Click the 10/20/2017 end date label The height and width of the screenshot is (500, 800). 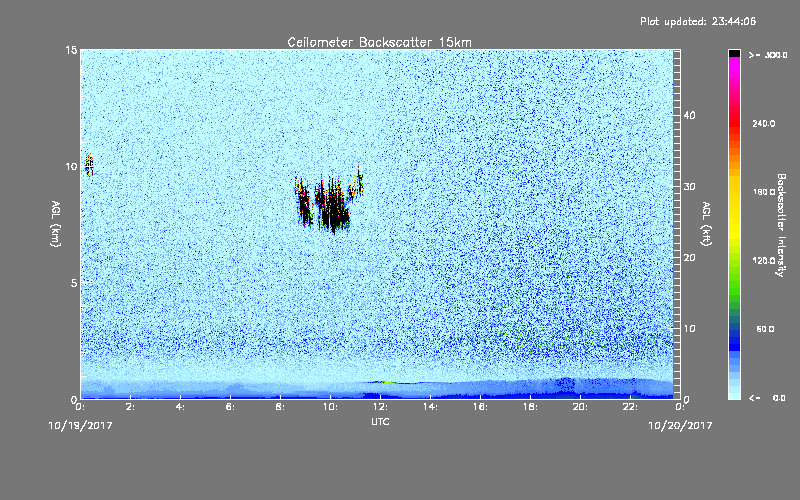pyautogui.click(x=680, y=426)
